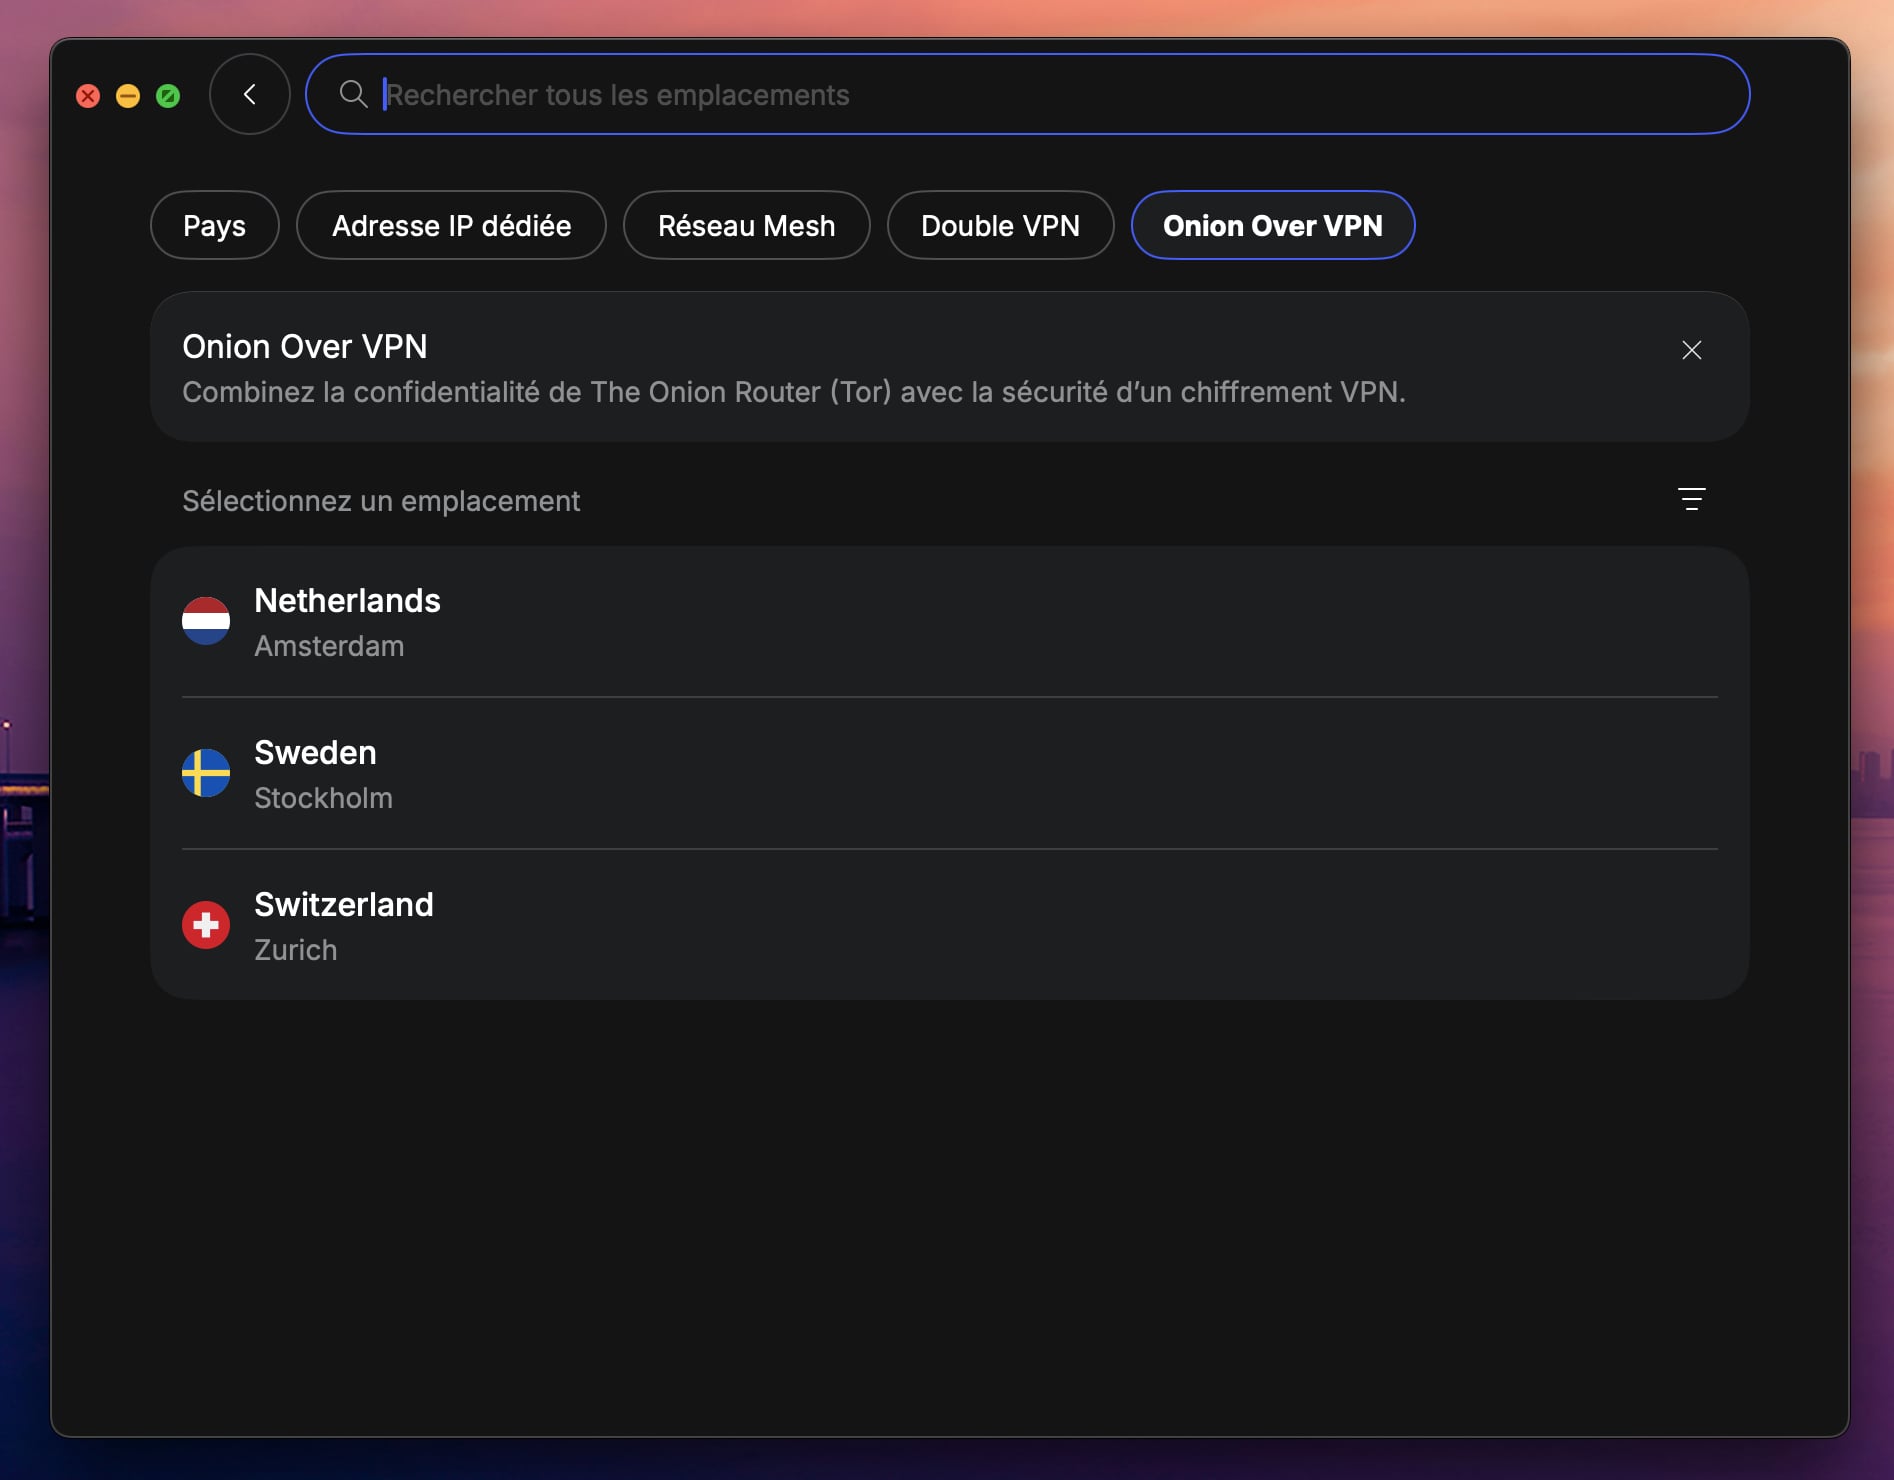Viewport: 1894px width, 1480px height.
Task: Switch to the Pays tab
Action: (214, 225)
